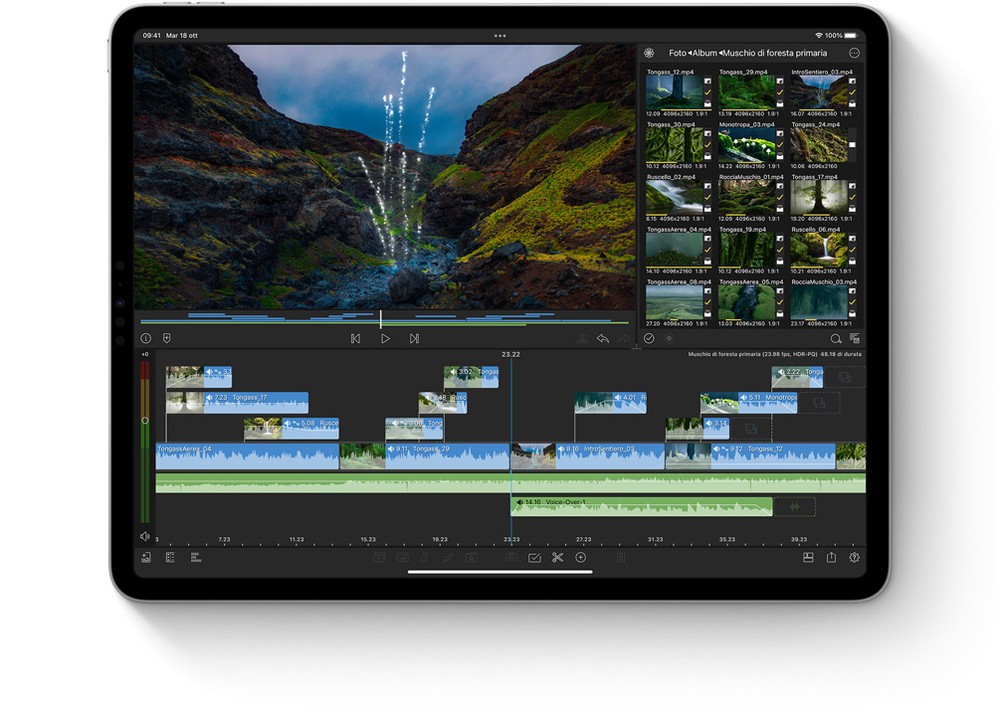This screenshot has height=721, width=1000.
Task: Toggle the library select-all checkmark circle
Action: click(x=649, y=339)
